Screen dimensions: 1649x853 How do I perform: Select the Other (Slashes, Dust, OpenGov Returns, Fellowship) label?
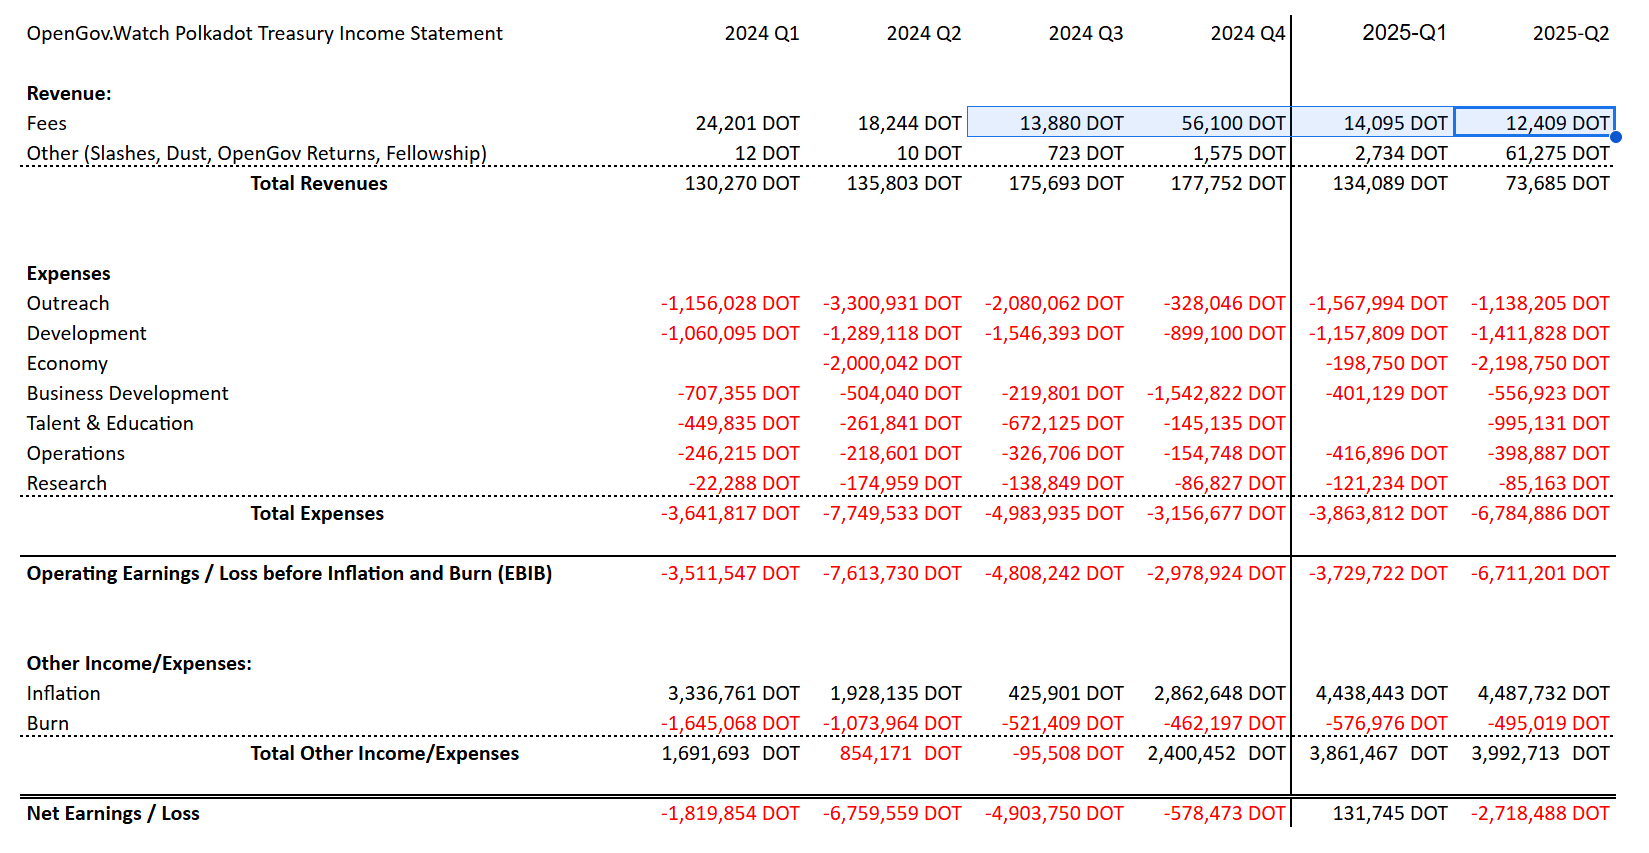click(257, 153)
